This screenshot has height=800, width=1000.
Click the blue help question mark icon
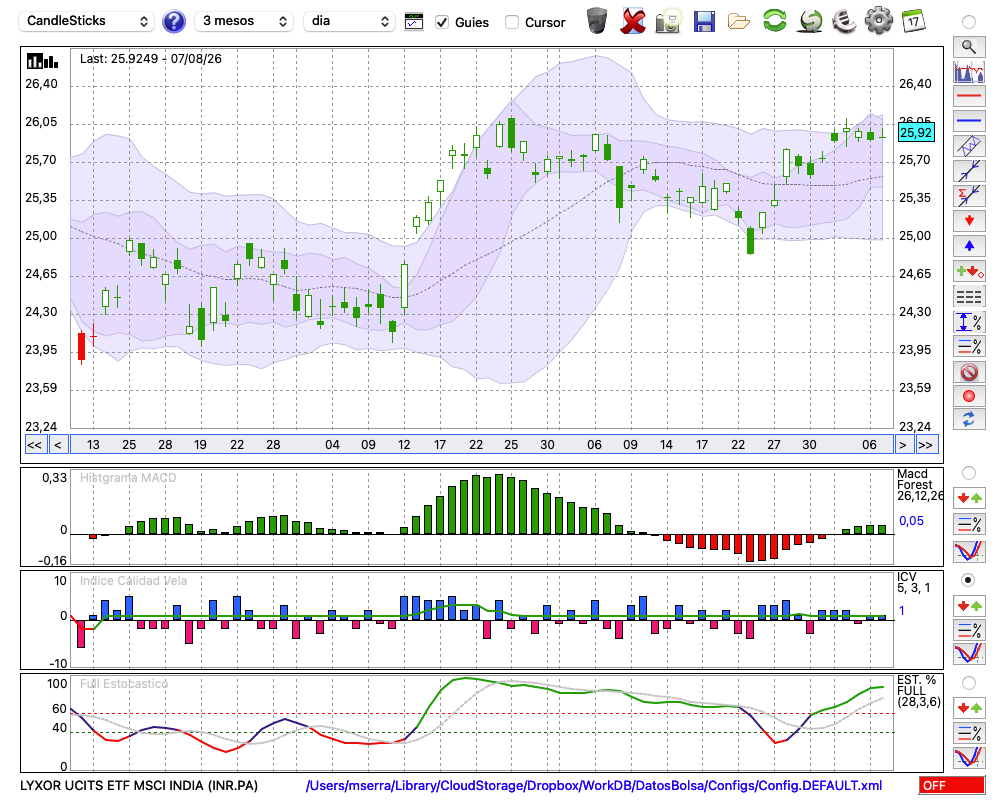click(x=173, y=21)
